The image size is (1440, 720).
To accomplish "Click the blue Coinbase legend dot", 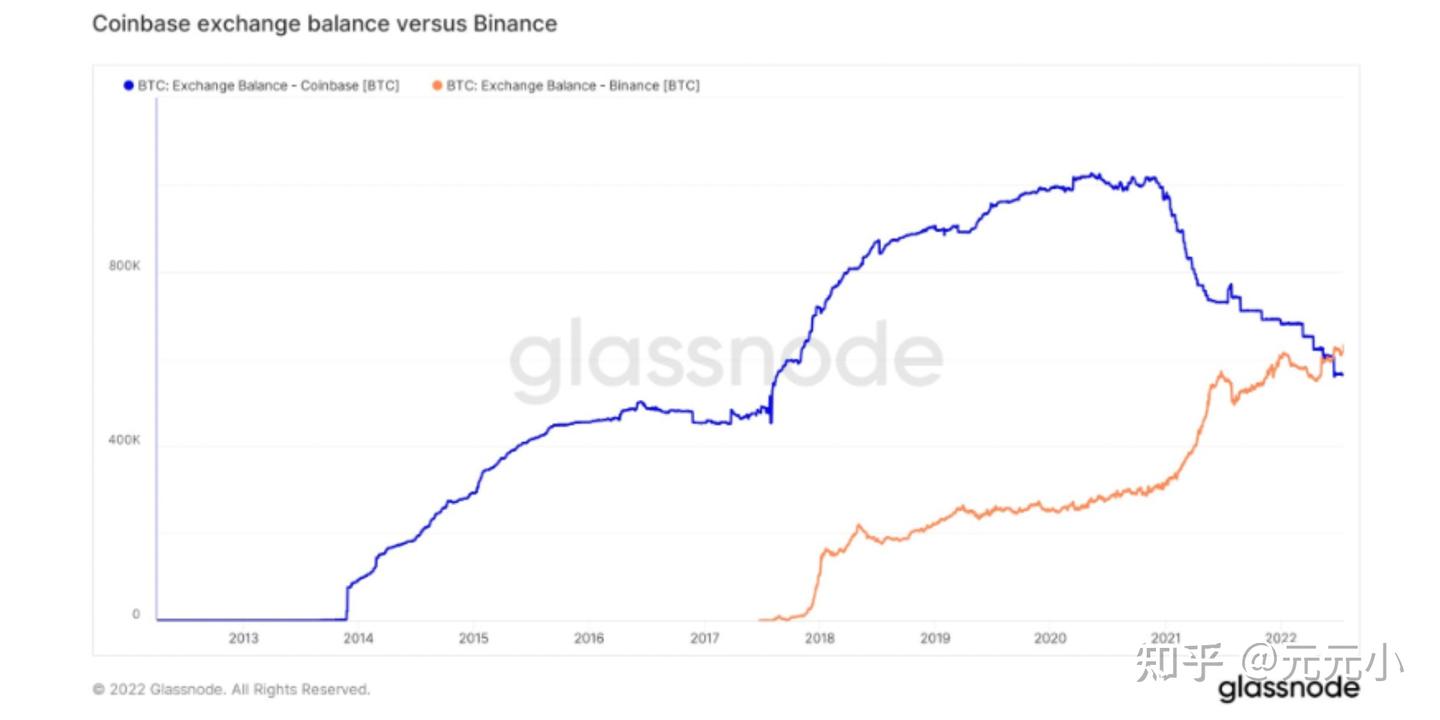I will click(128, 86).
